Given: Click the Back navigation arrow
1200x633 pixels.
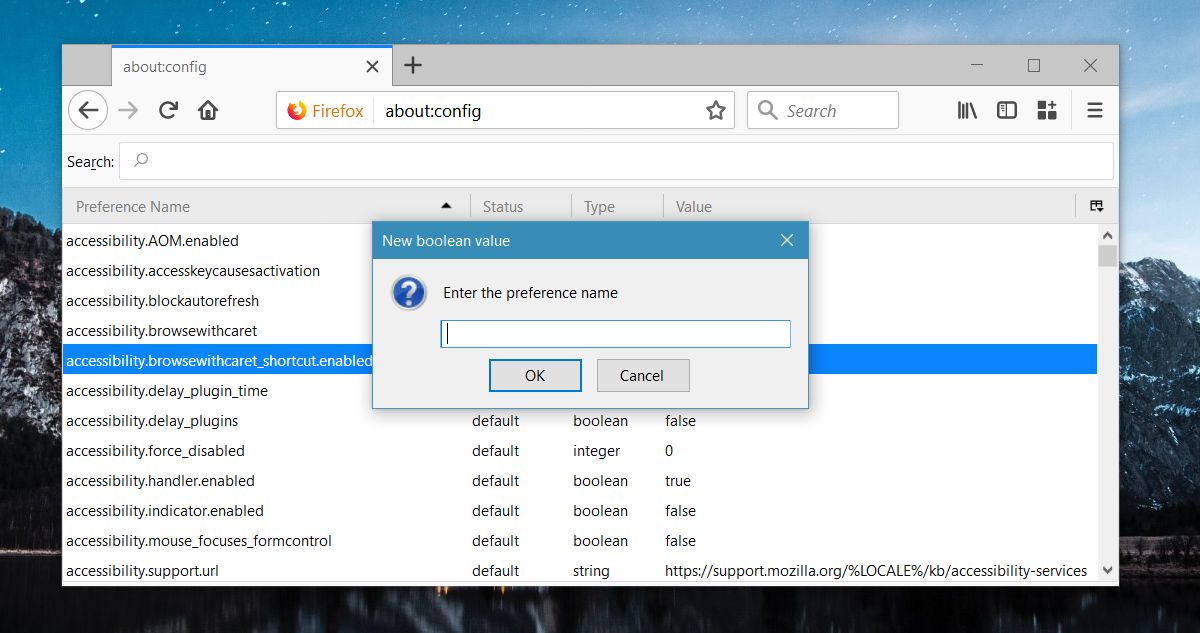Looking at the screenshot, I should click(88, 110).
